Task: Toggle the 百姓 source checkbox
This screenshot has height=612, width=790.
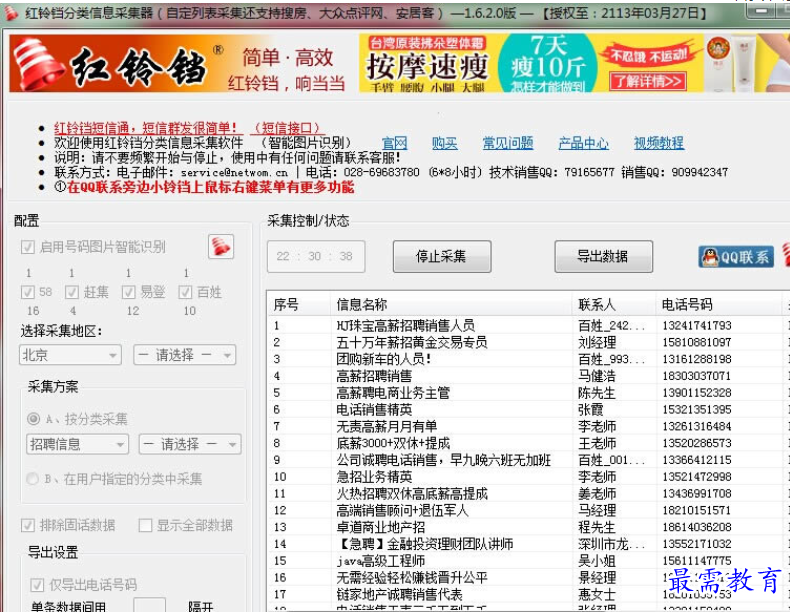Action: (x=185, y=292)
